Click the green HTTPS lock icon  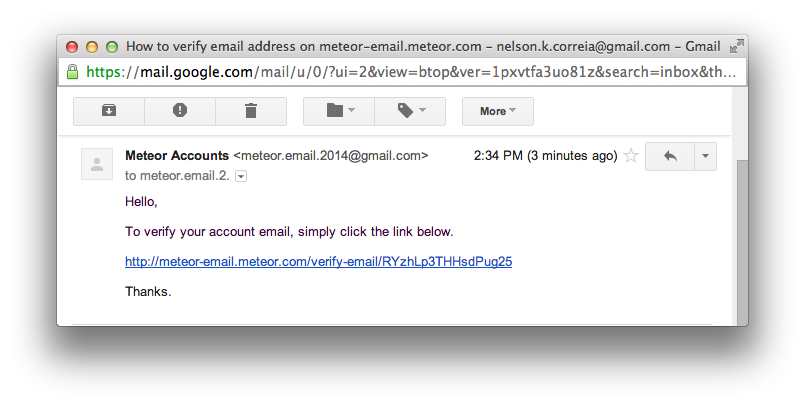click(73, 72)
